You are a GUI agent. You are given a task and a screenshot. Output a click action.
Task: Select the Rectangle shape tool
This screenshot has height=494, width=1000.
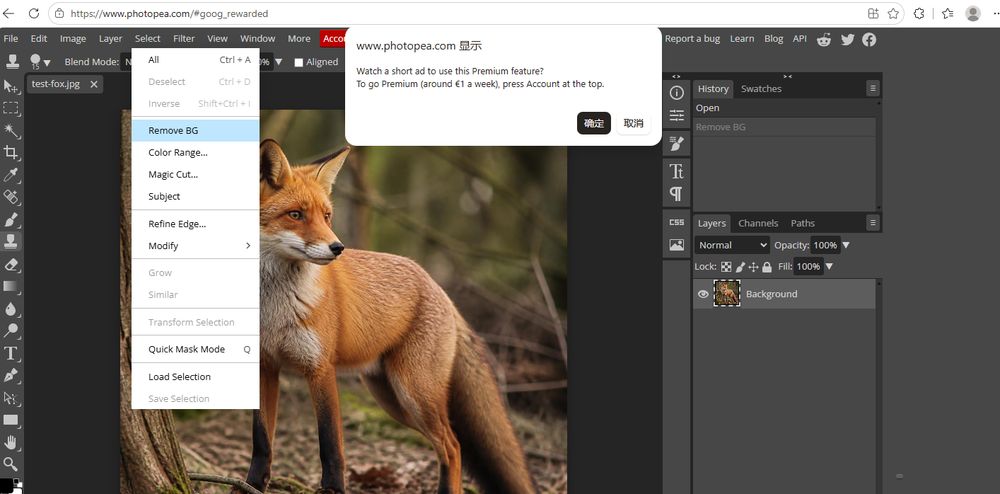tap(11, 420)
